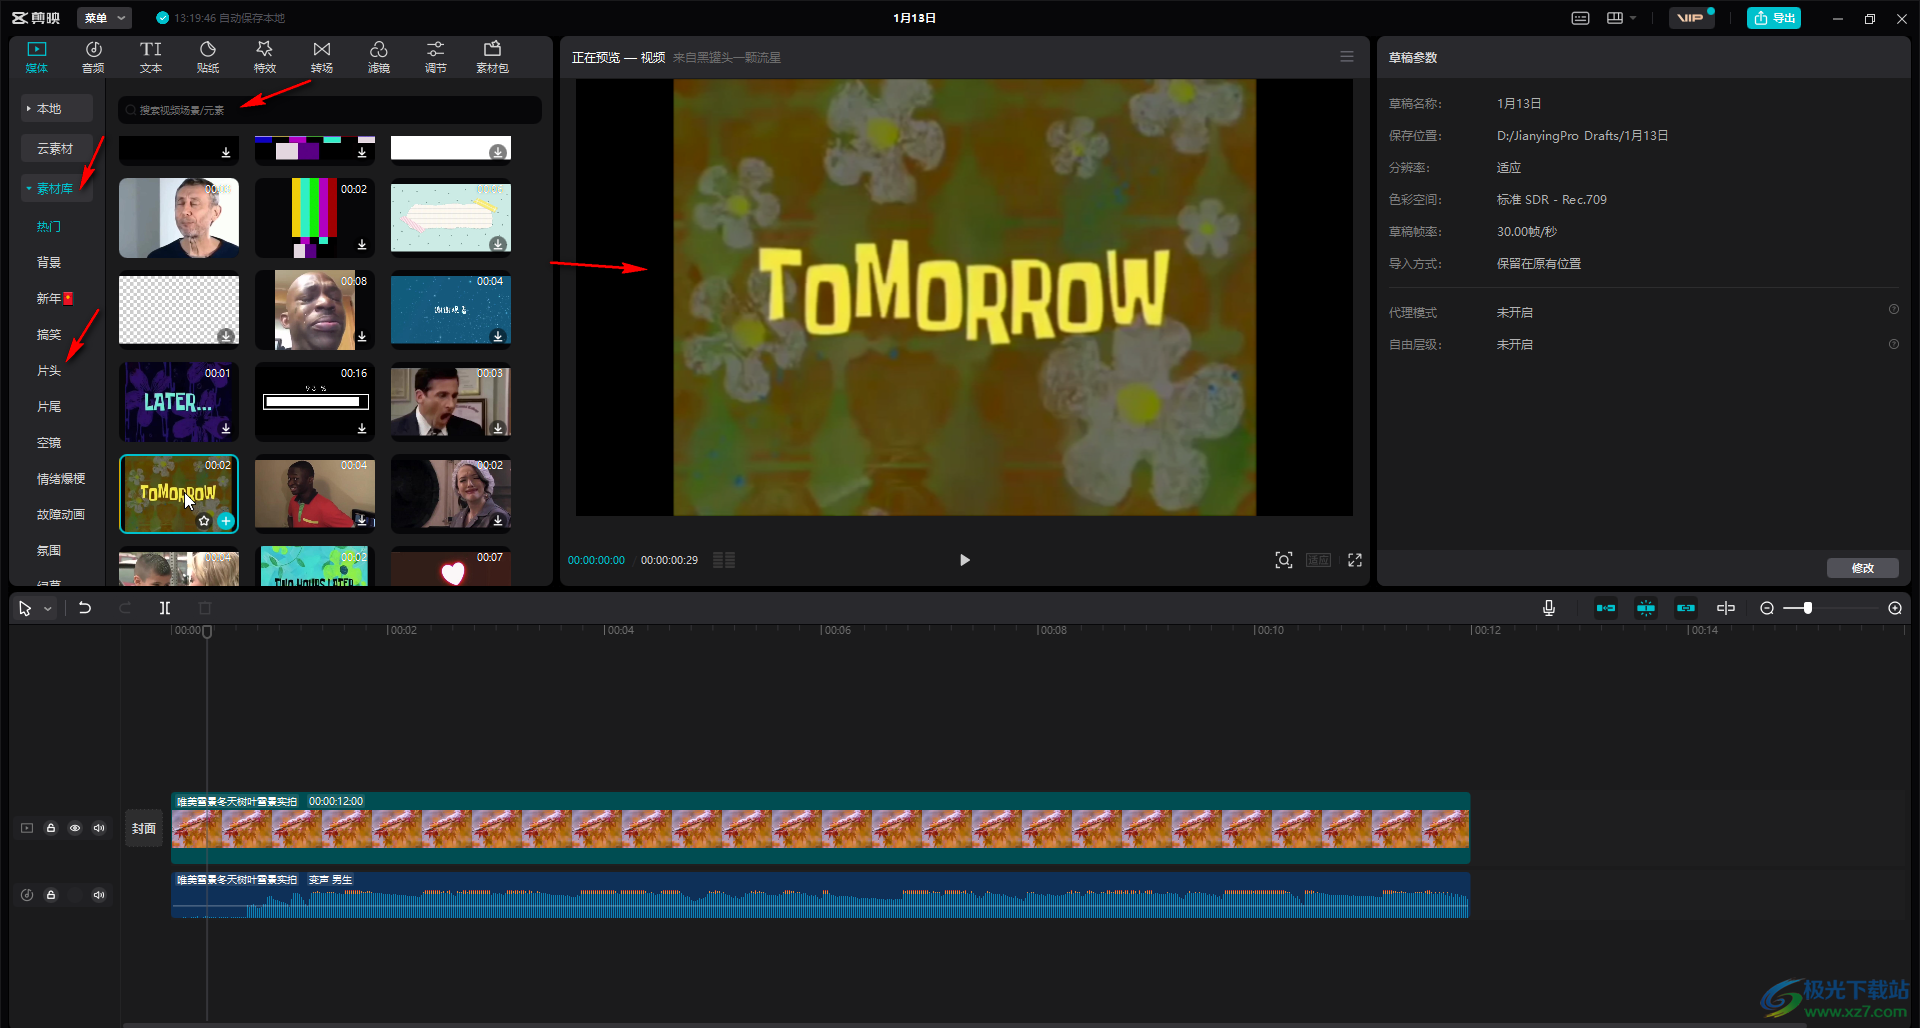Zoom in the timeline

[1895, 608]
